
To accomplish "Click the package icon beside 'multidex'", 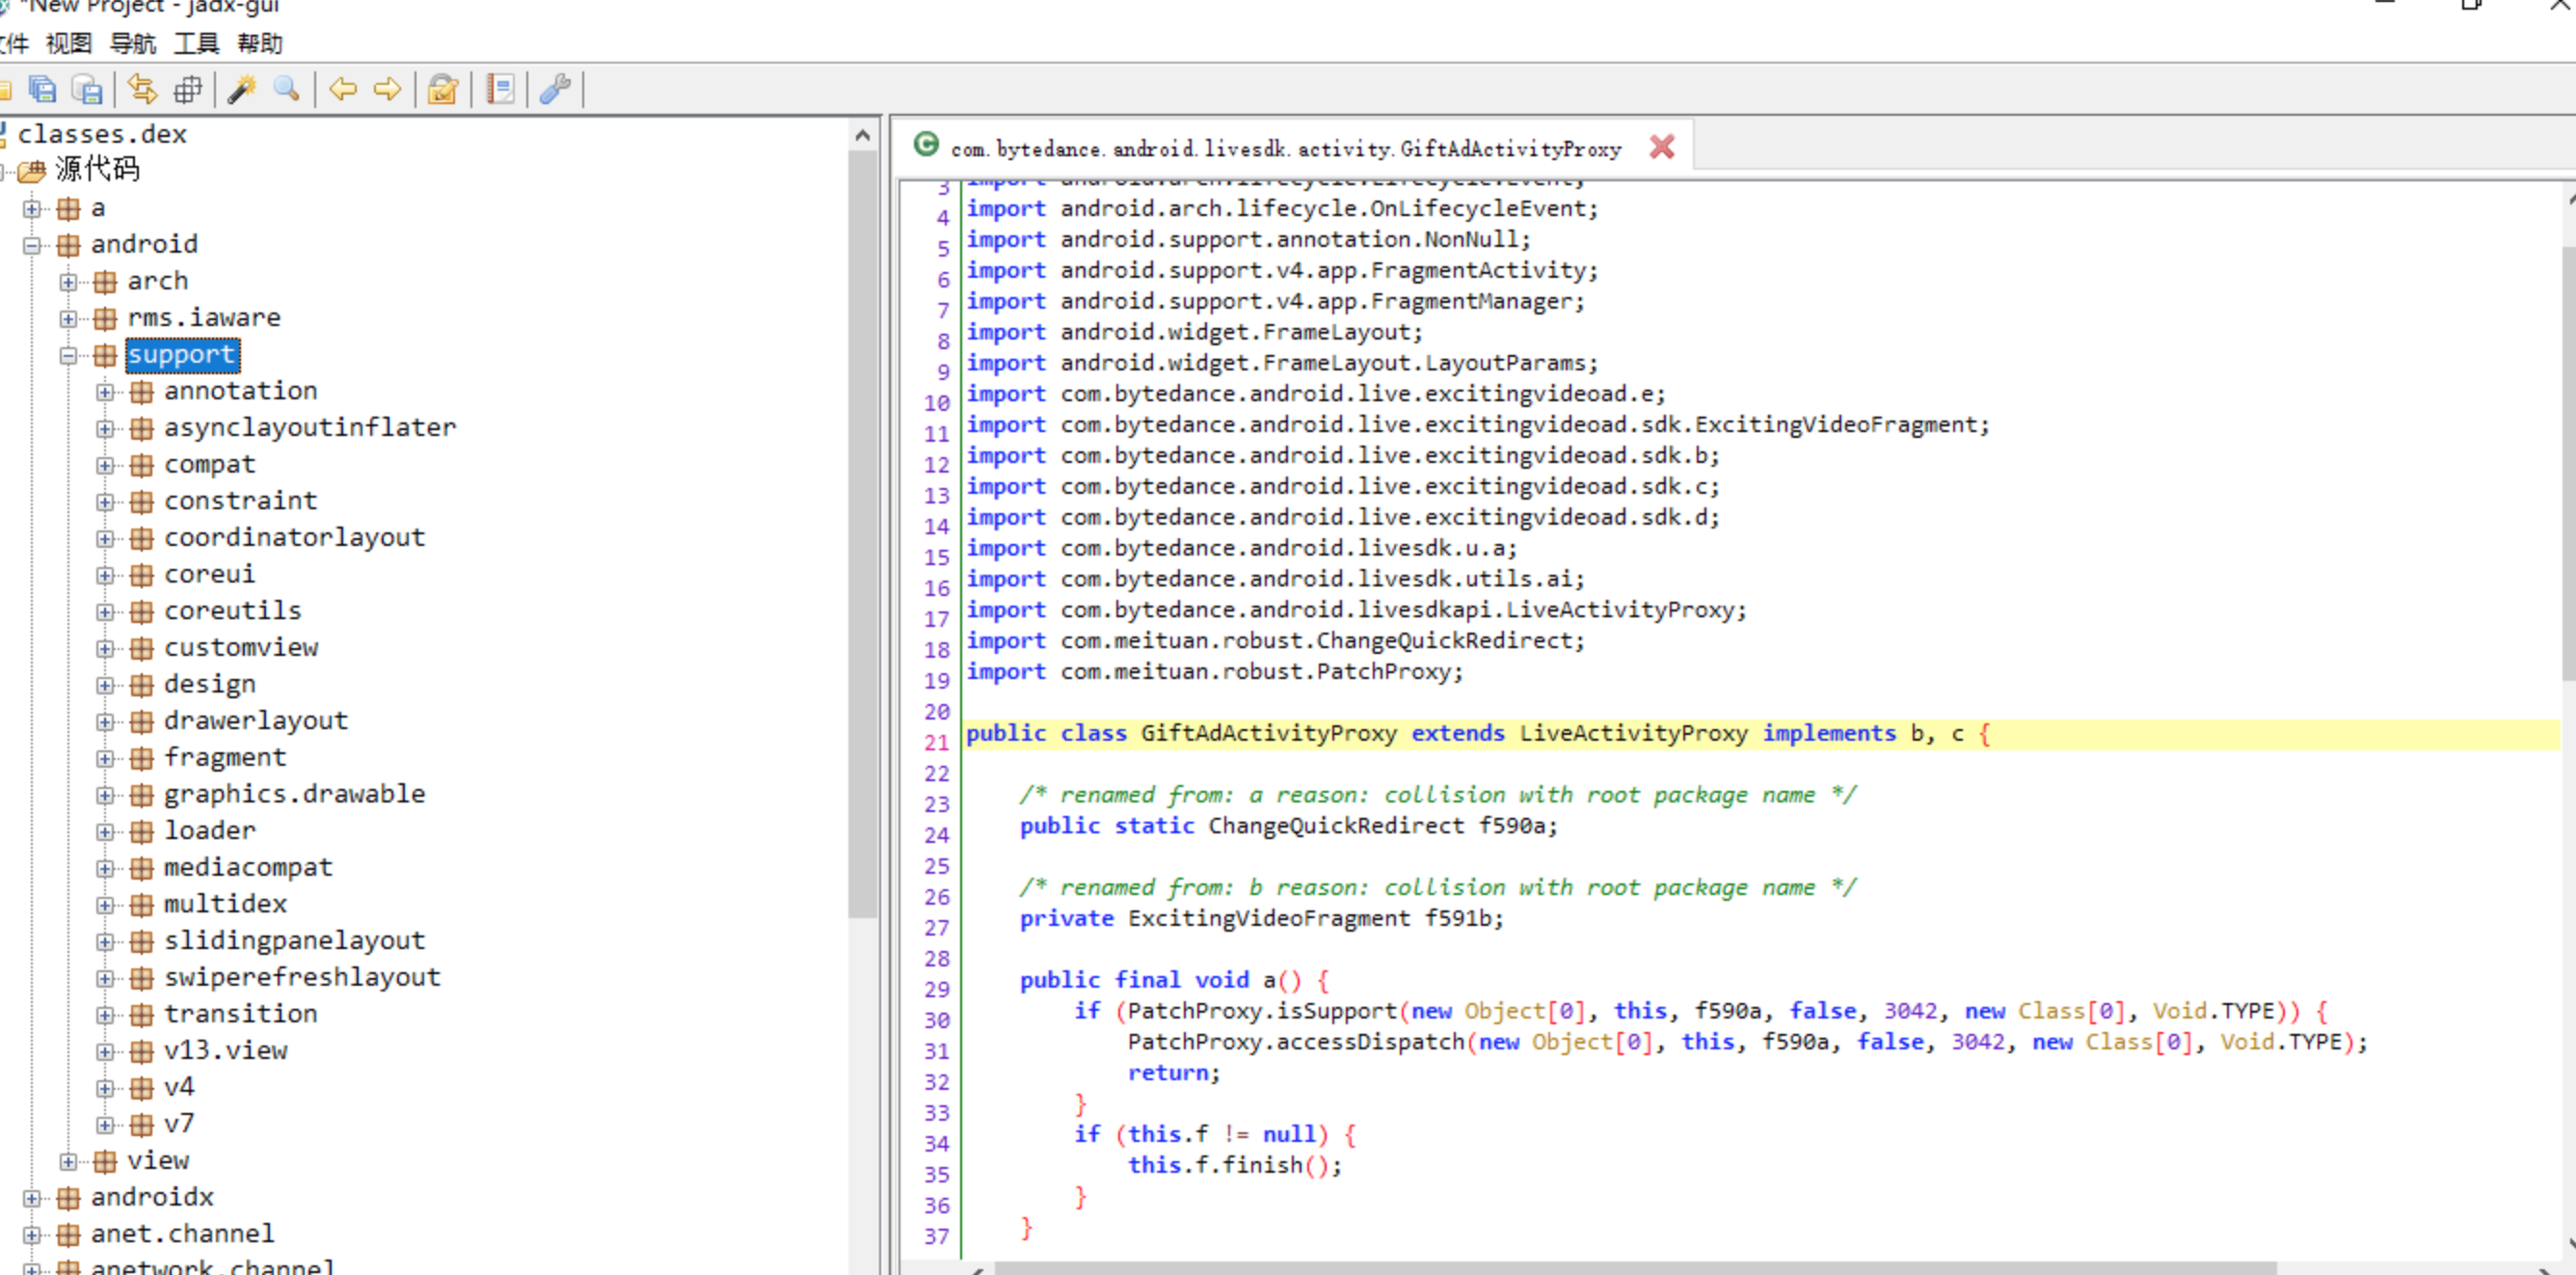I will click(142, 906).
